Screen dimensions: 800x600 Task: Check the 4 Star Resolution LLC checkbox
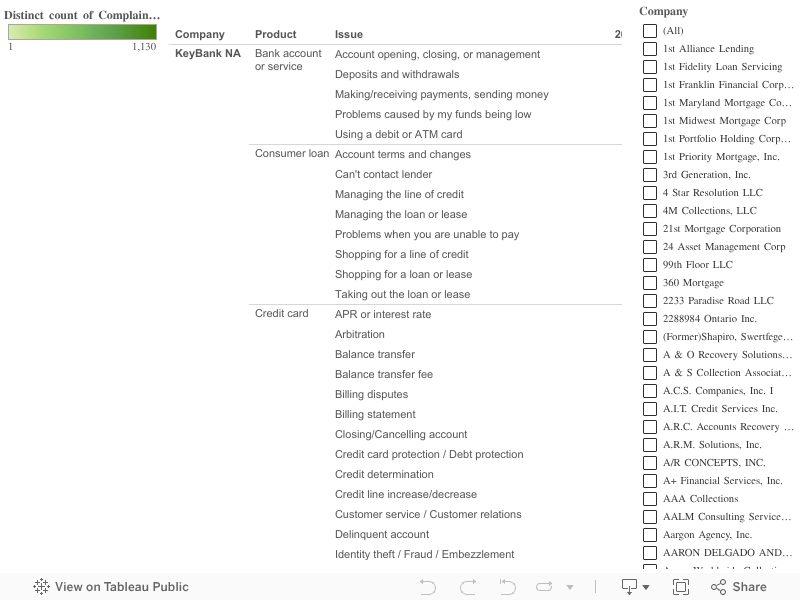pos(649,192)
